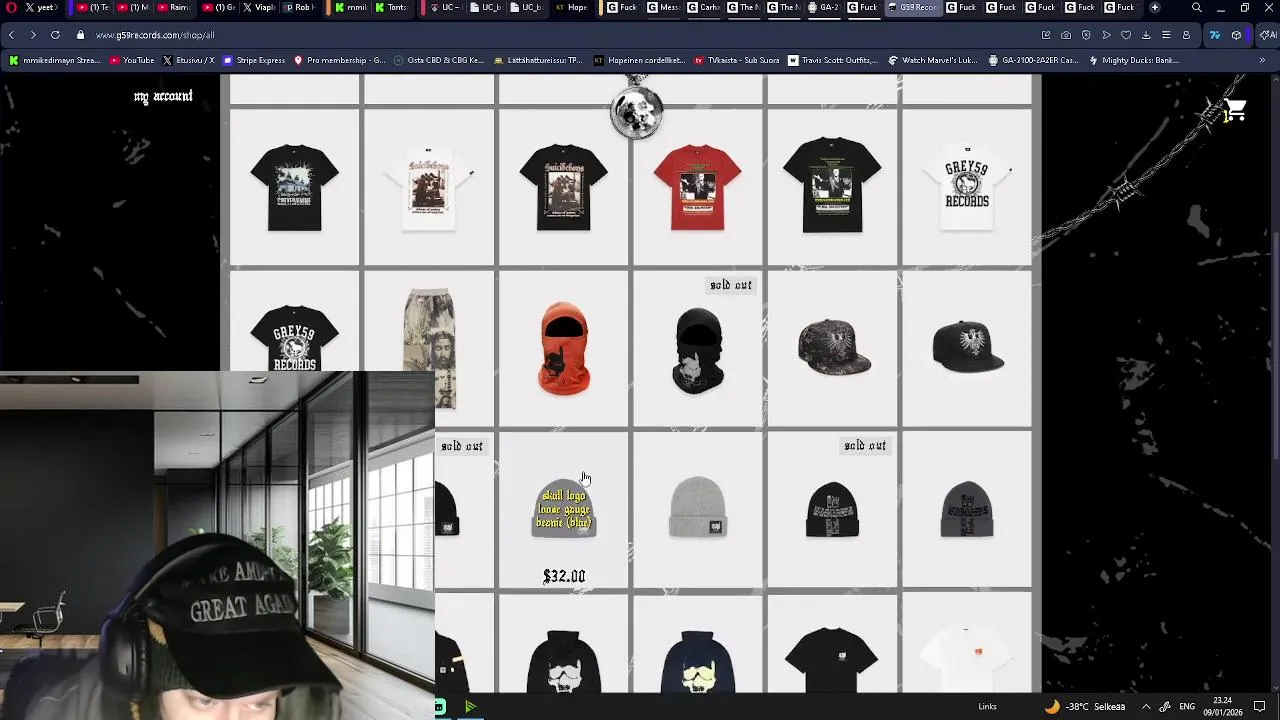This screenshot has height=720, width=1280.
Task: Open the orange balaclava product
Action: point(564,349)
